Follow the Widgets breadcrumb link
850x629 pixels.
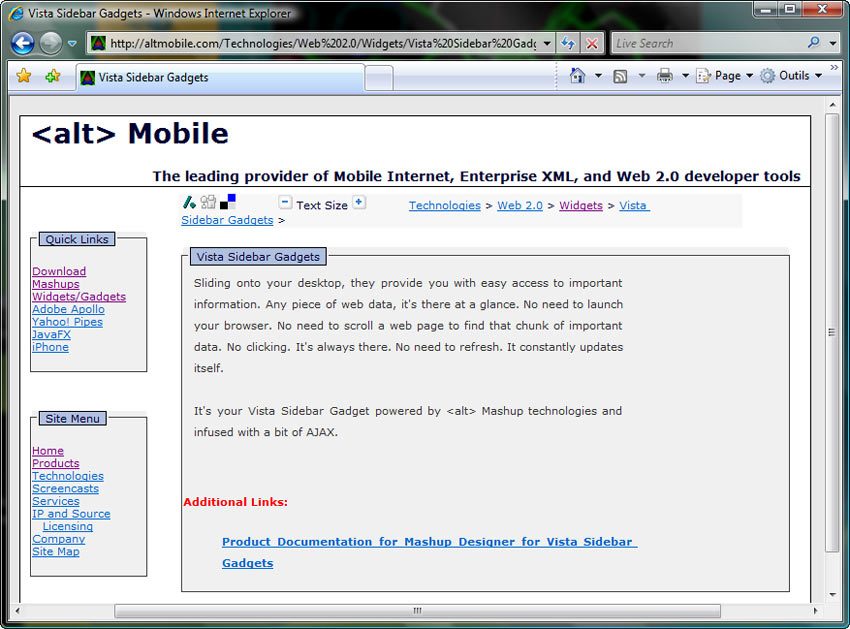(581, 206)
